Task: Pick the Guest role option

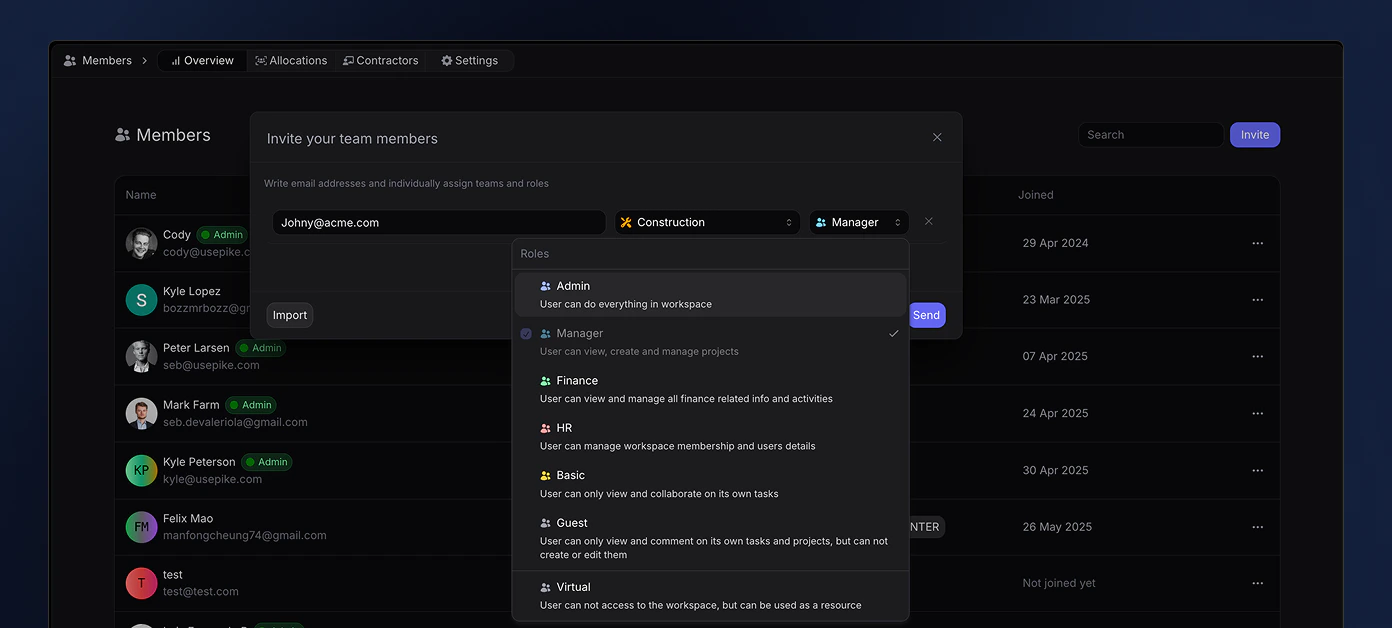Action: coord(711,538)
